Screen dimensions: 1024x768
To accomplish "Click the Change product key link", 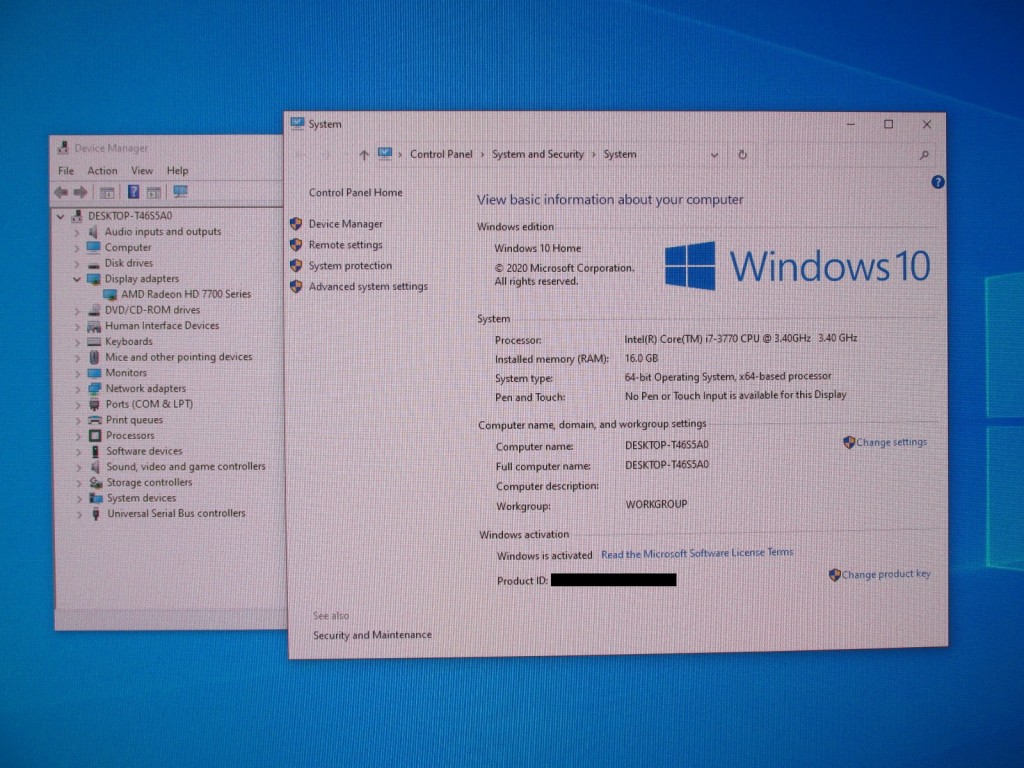I will point(886,575).
